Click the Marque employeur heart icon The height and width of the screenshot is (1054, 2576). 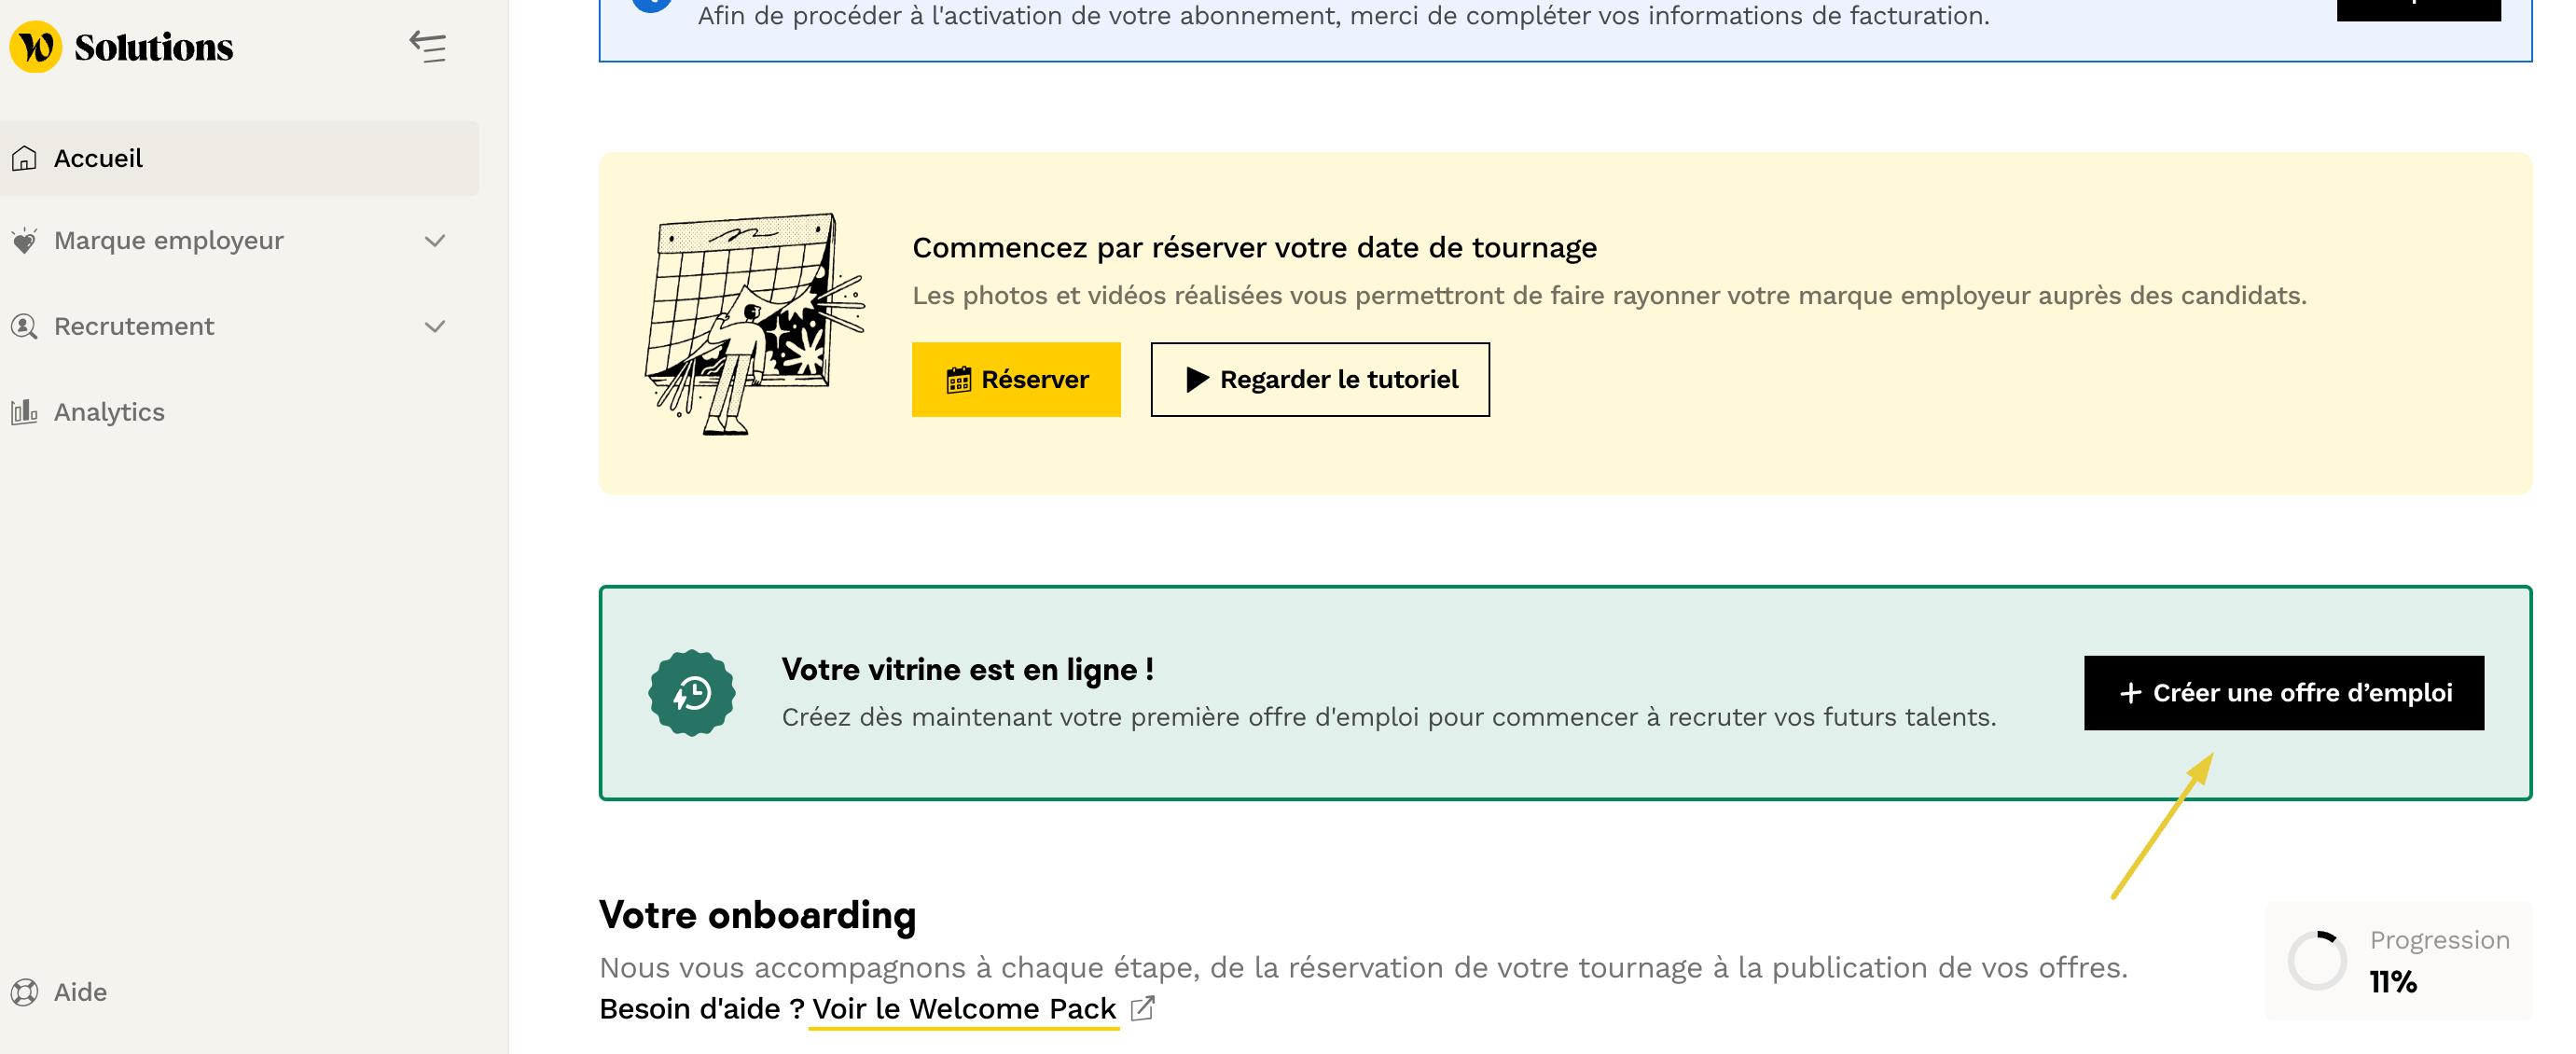tap(24, 241)
